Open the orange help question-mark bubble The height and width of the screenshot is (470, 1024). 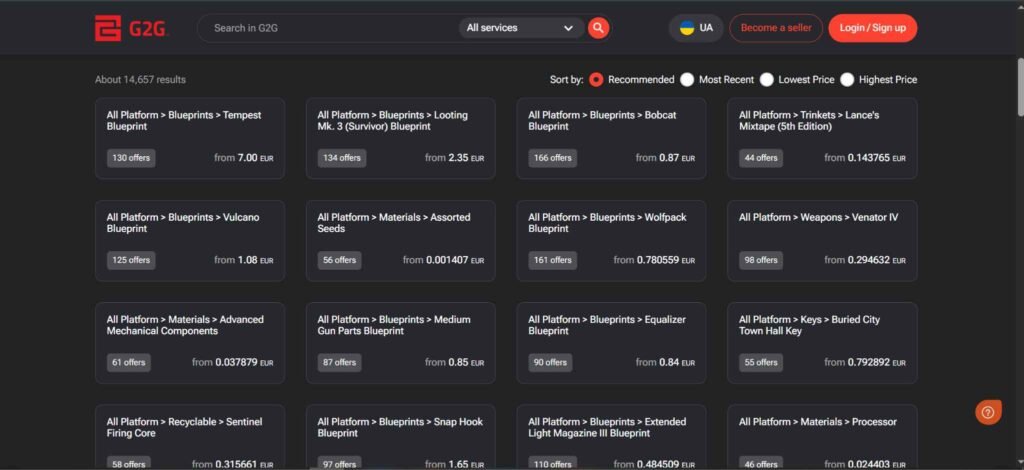click(x=987, y=412)
